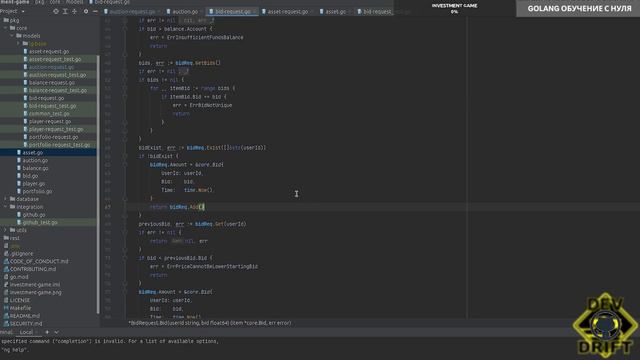Expand the database folder
640x360 pixels.
click(x=6, y=199)
